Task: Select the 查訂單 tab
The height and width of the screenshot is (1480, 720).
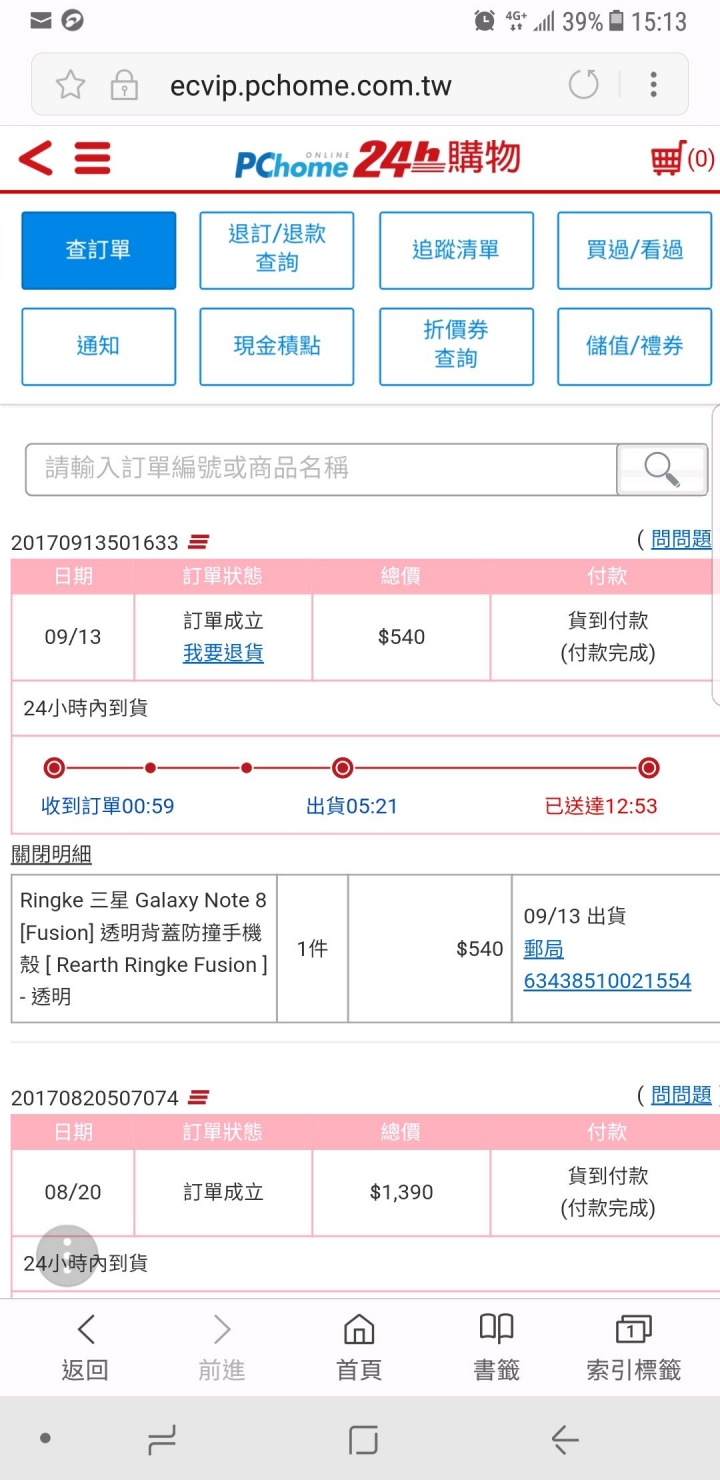Action: point(99,250)
